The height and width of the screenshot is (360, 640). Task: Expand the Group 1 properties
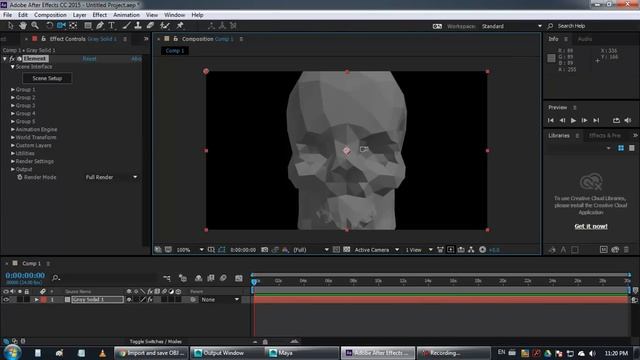point(13,89)
